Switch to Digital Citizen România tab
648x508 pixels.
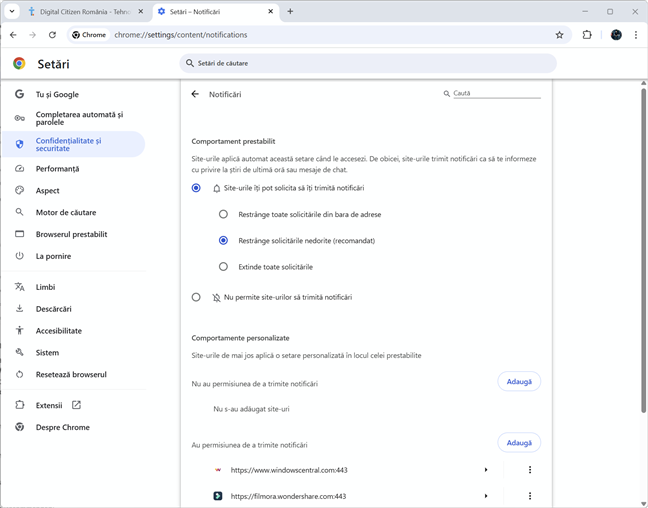pyautogui.click(x=80, y=11)
